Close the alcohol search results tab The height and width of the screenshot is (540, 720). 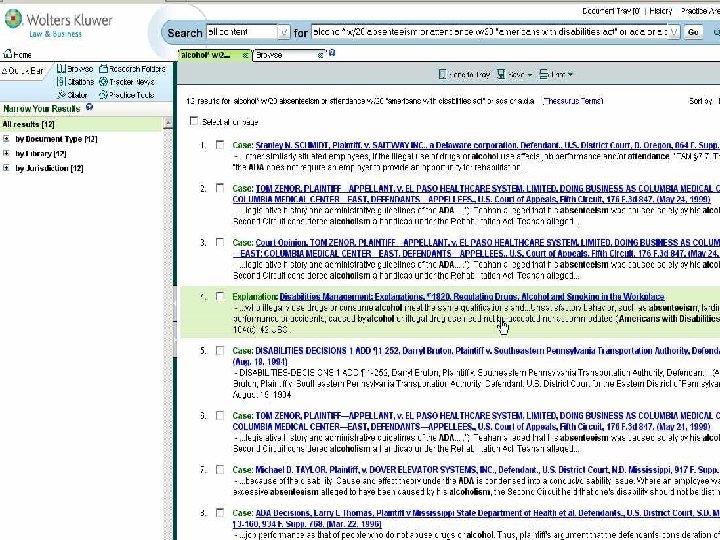[245, 55]
